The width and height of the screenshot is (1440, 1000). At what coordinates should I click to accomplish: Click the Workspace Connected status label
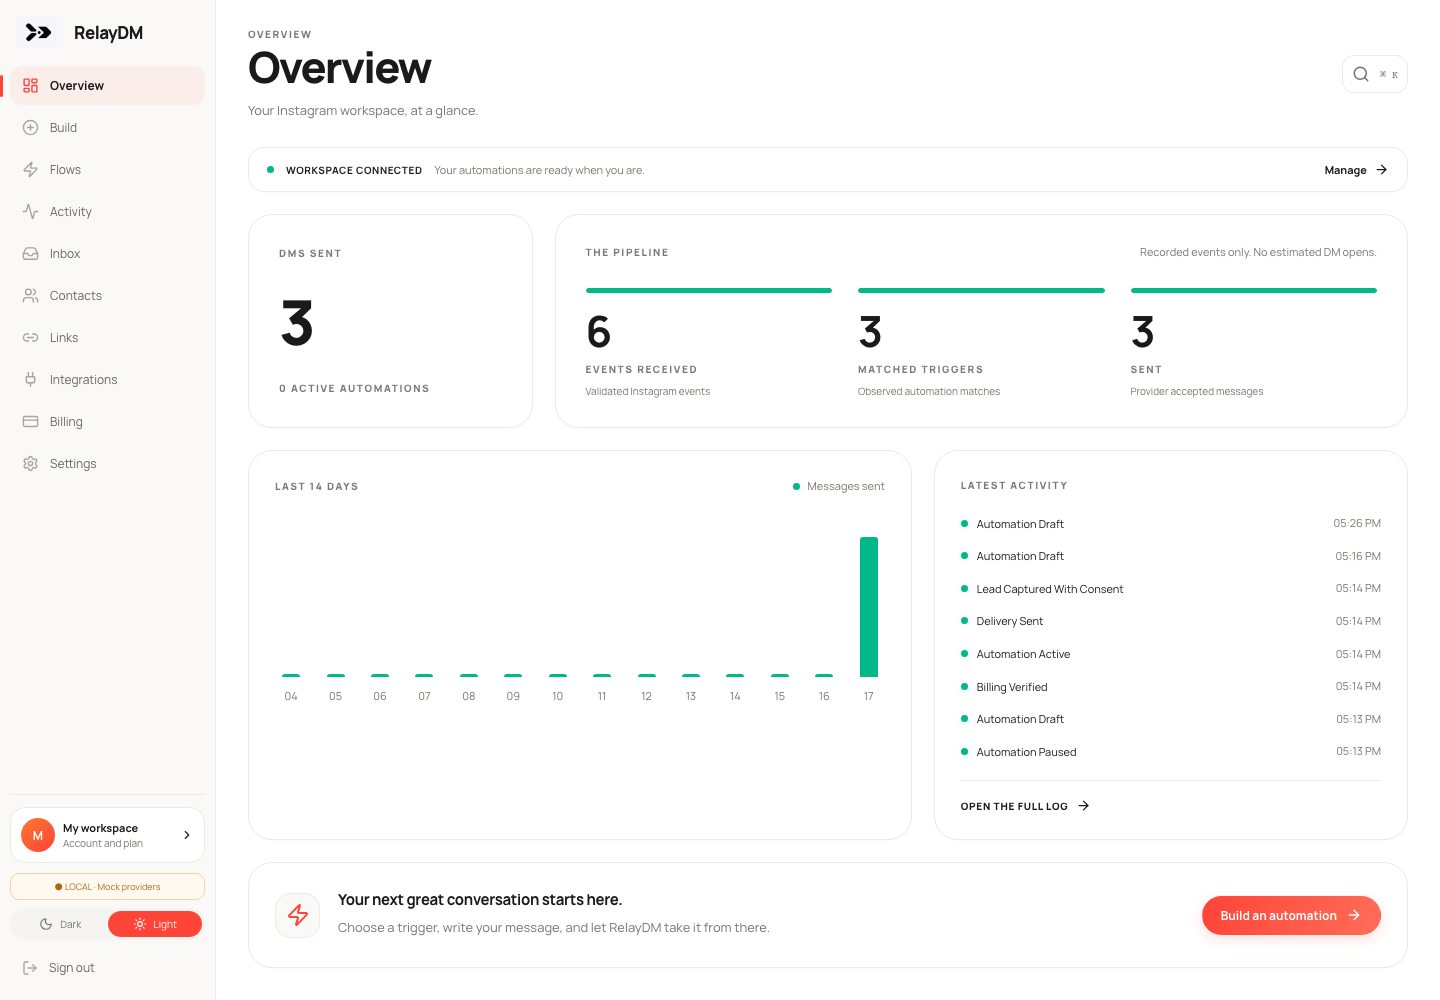coord(354,171)
